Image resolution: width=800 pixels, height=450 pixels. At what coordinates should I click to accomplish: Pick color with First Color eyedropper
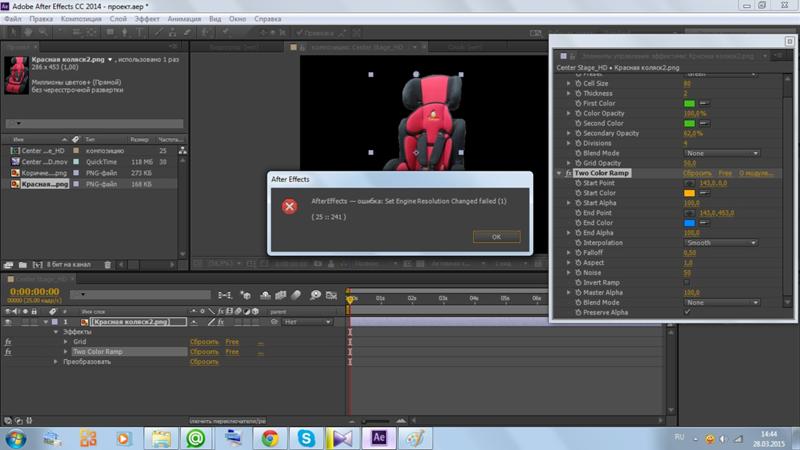[704, 104]
